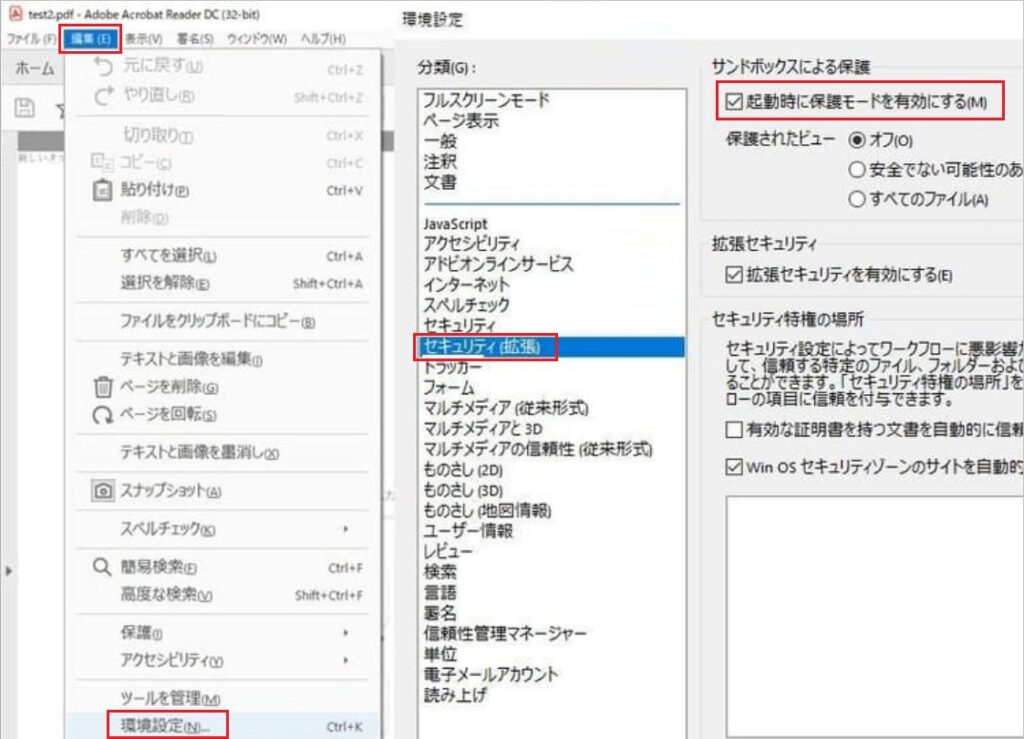
Task: Click the rotate icon for ページを回転
Action: 102,415
